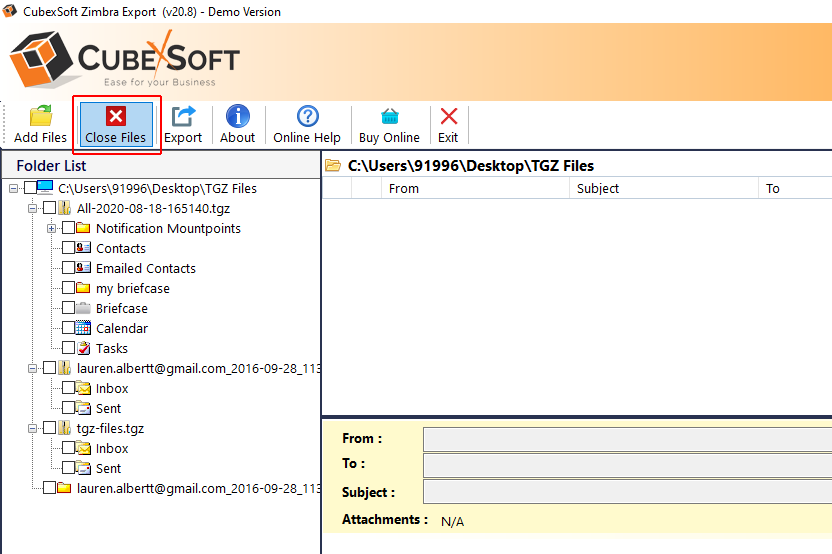Select the computer icon of root folder
The height and width of the screenshot is (554, 832).
point(45,187)
